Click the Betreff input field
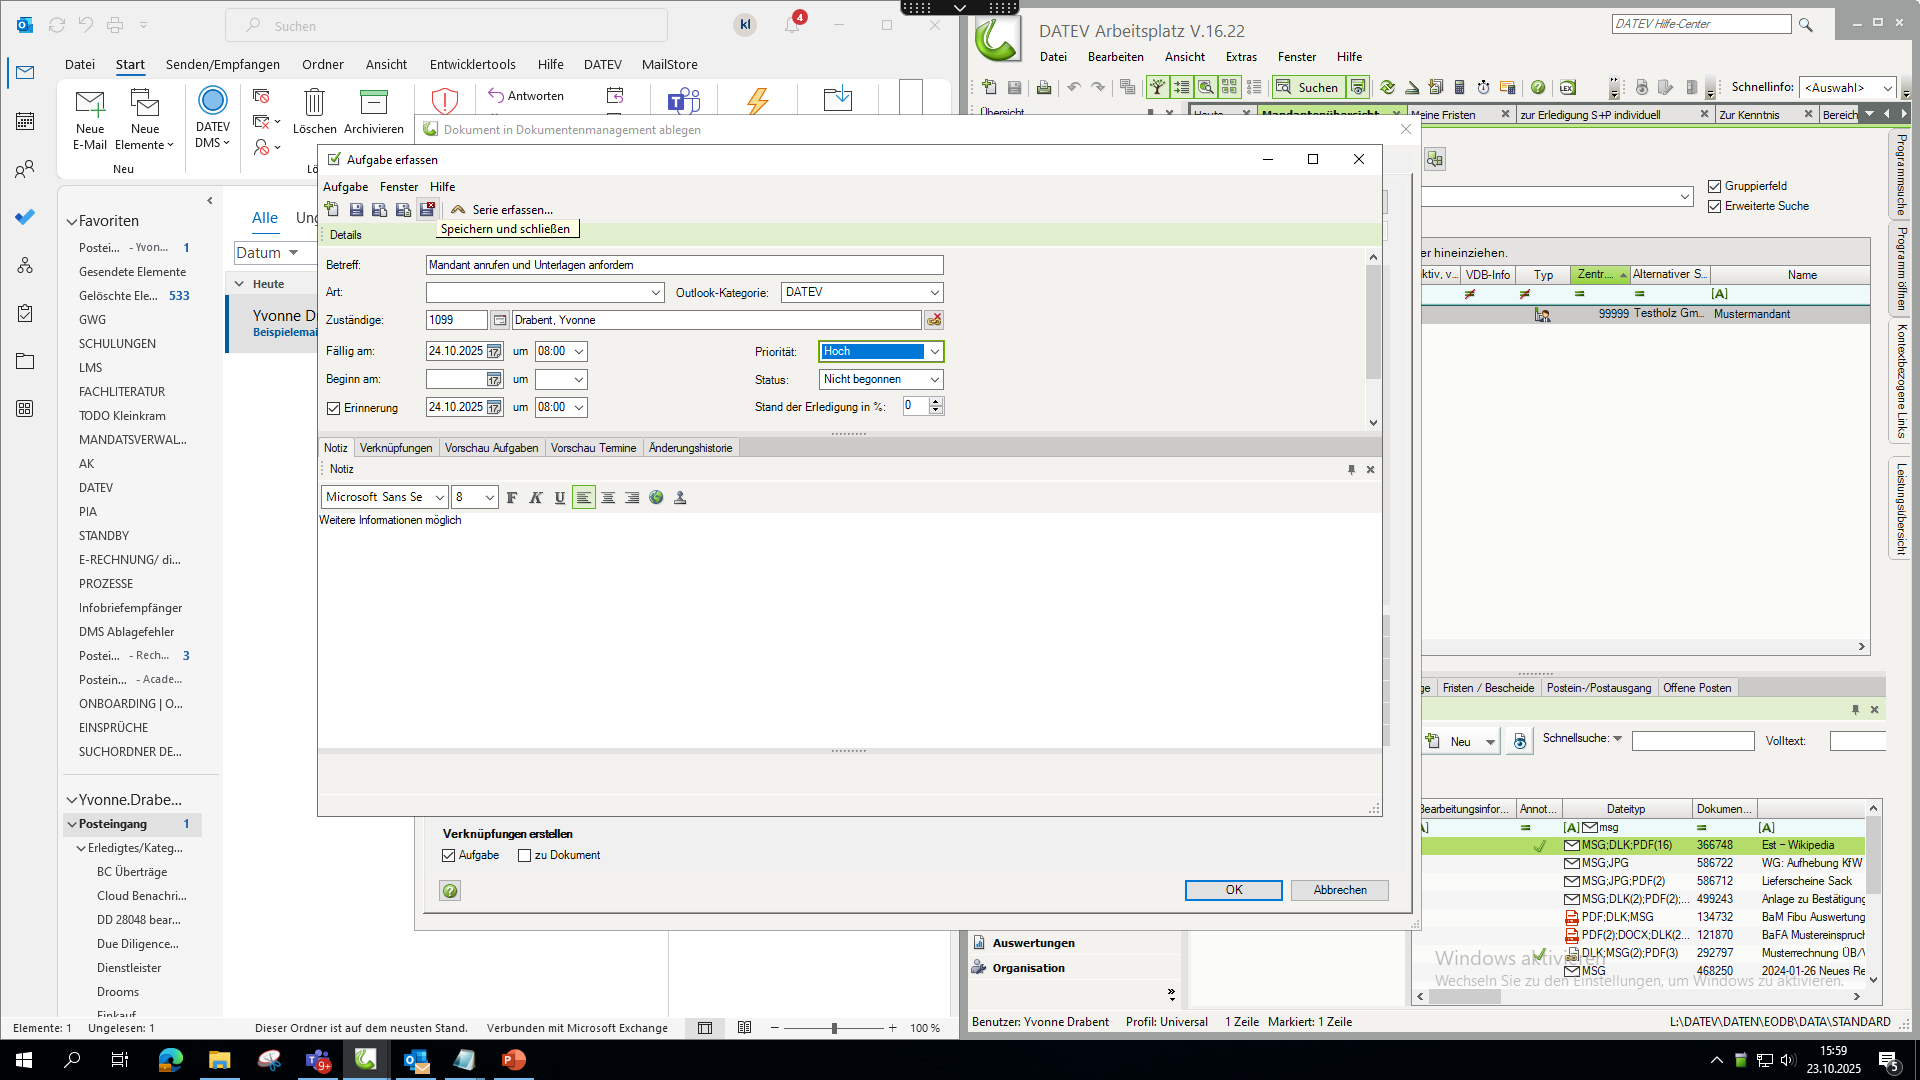This screenshot has width=1920, height=1080. click(684, 265)
